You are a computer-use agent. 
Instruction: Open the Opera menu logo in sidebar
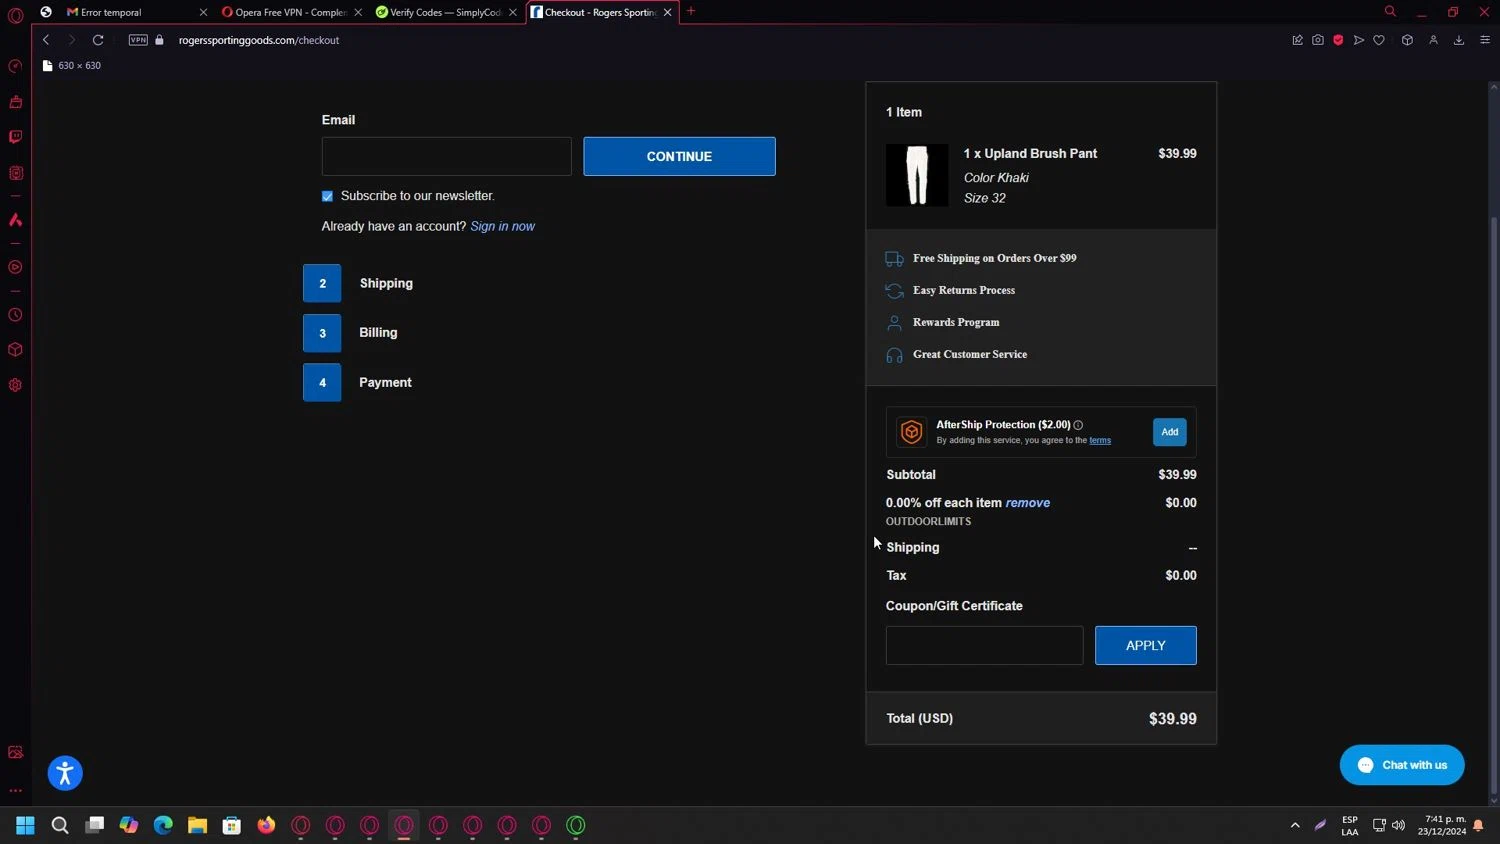click(x=15, y=15)
